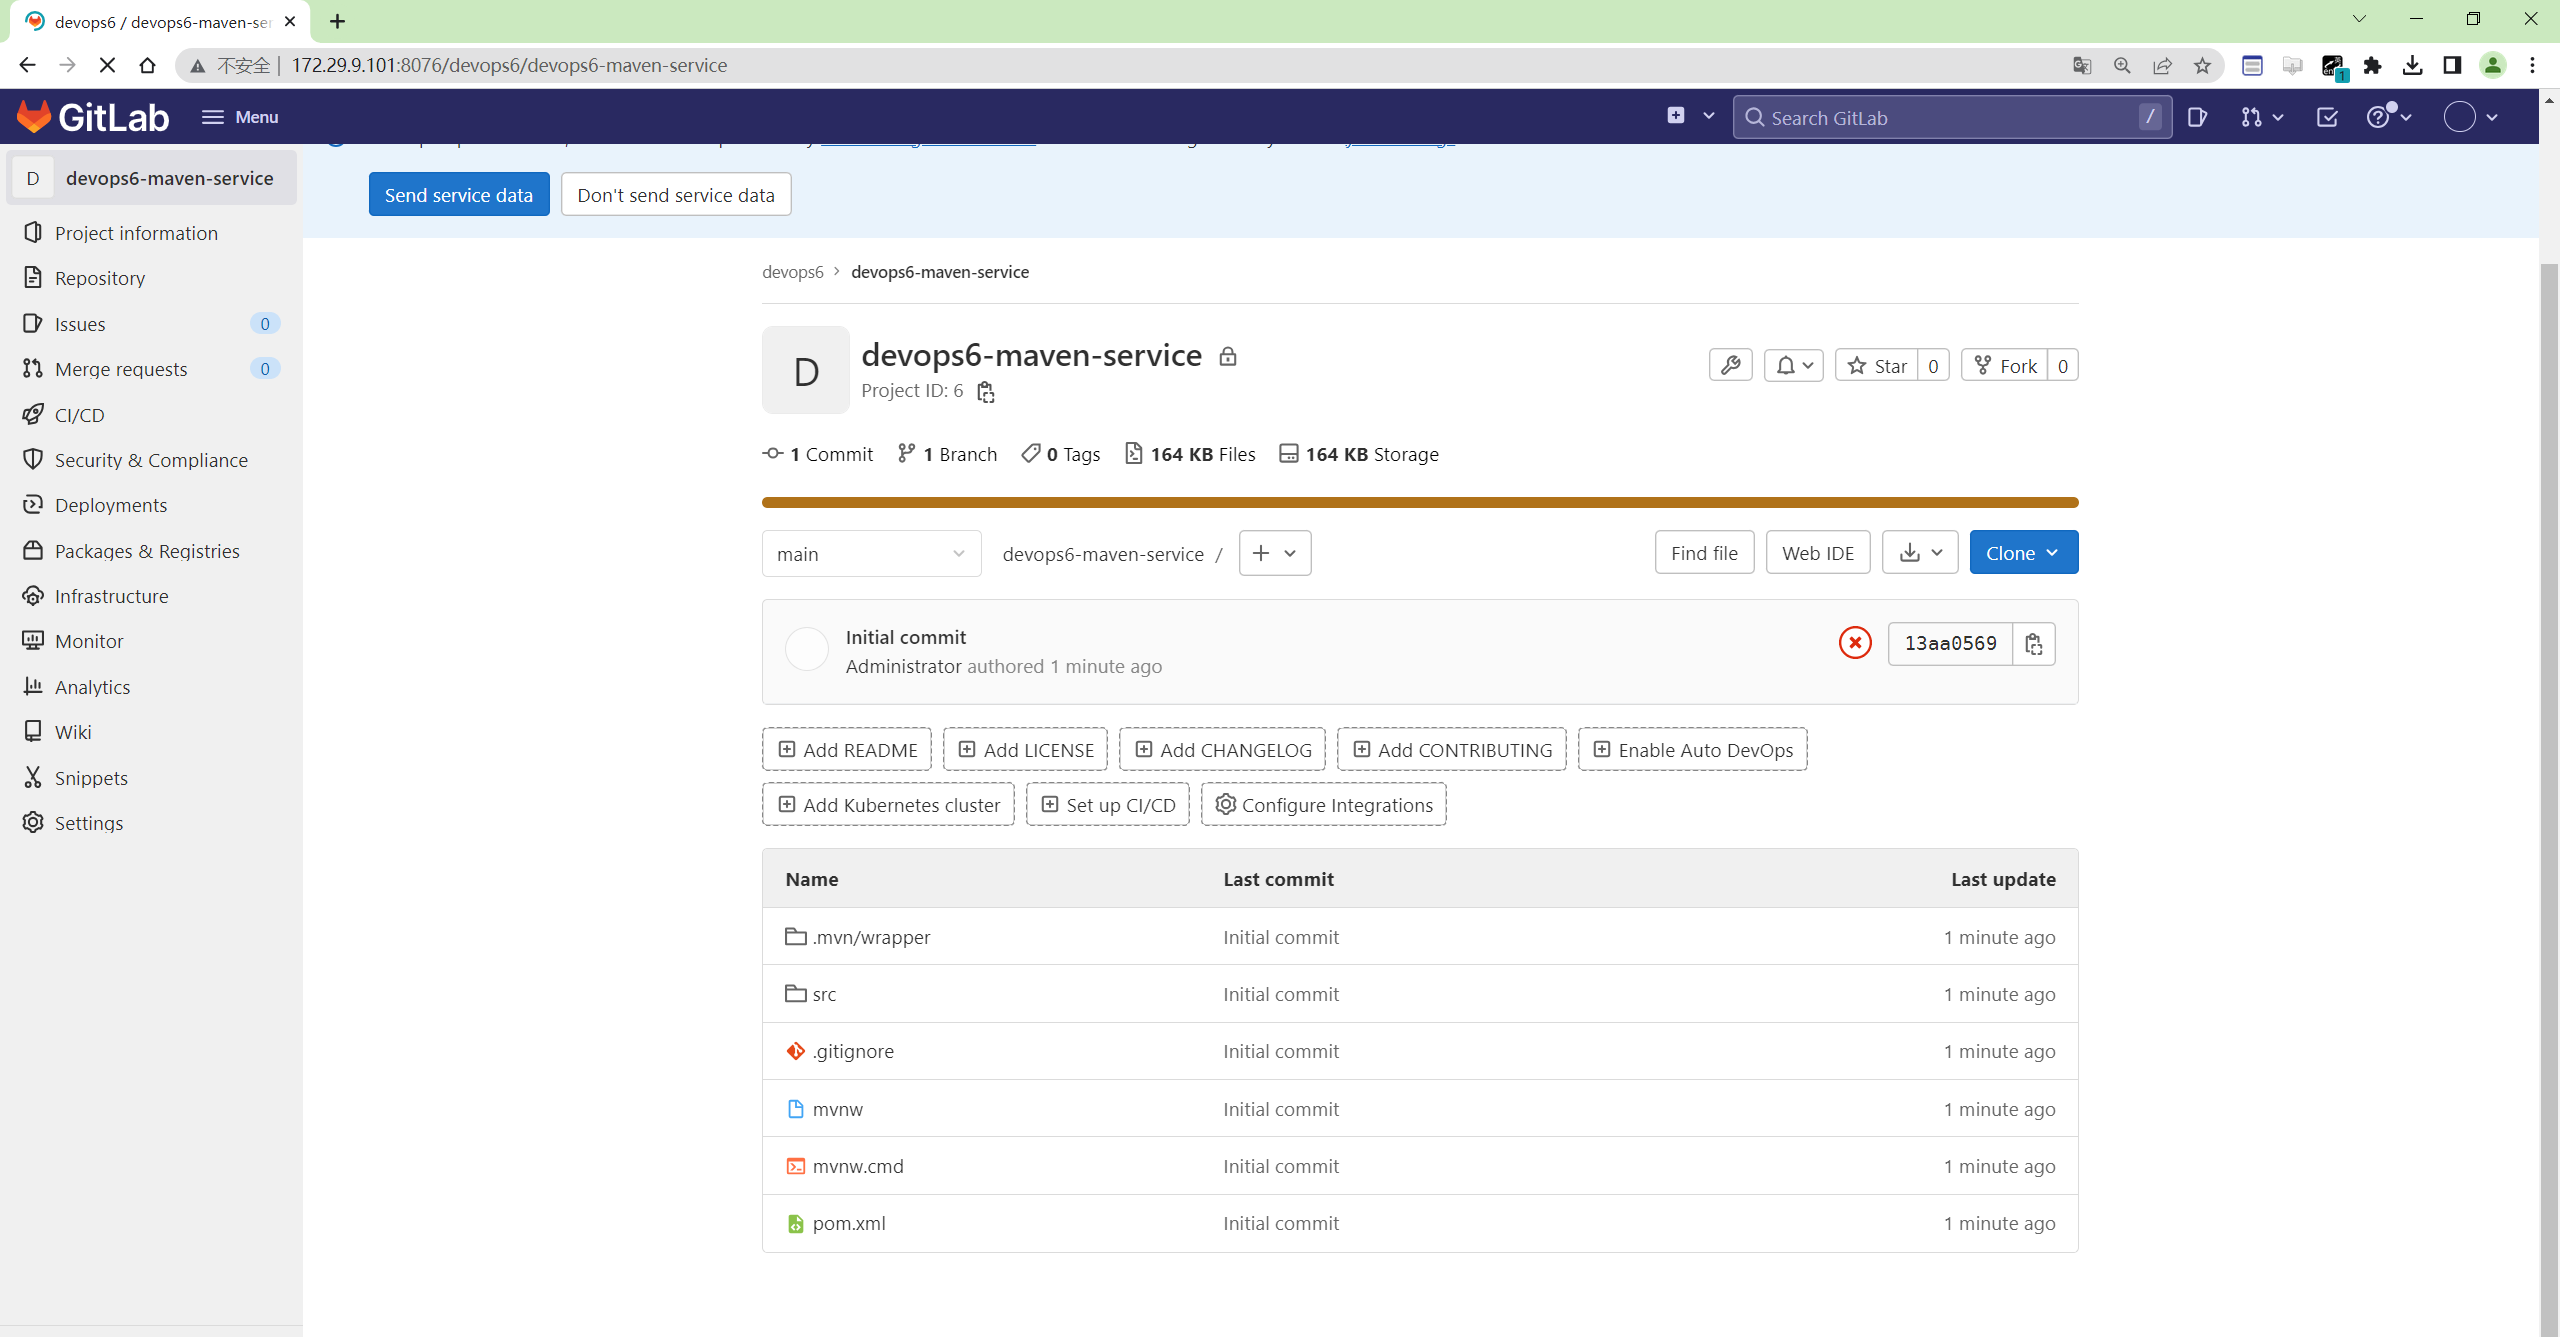
Task: Bookmark page with browser star icon
Action: [2202, 65]
